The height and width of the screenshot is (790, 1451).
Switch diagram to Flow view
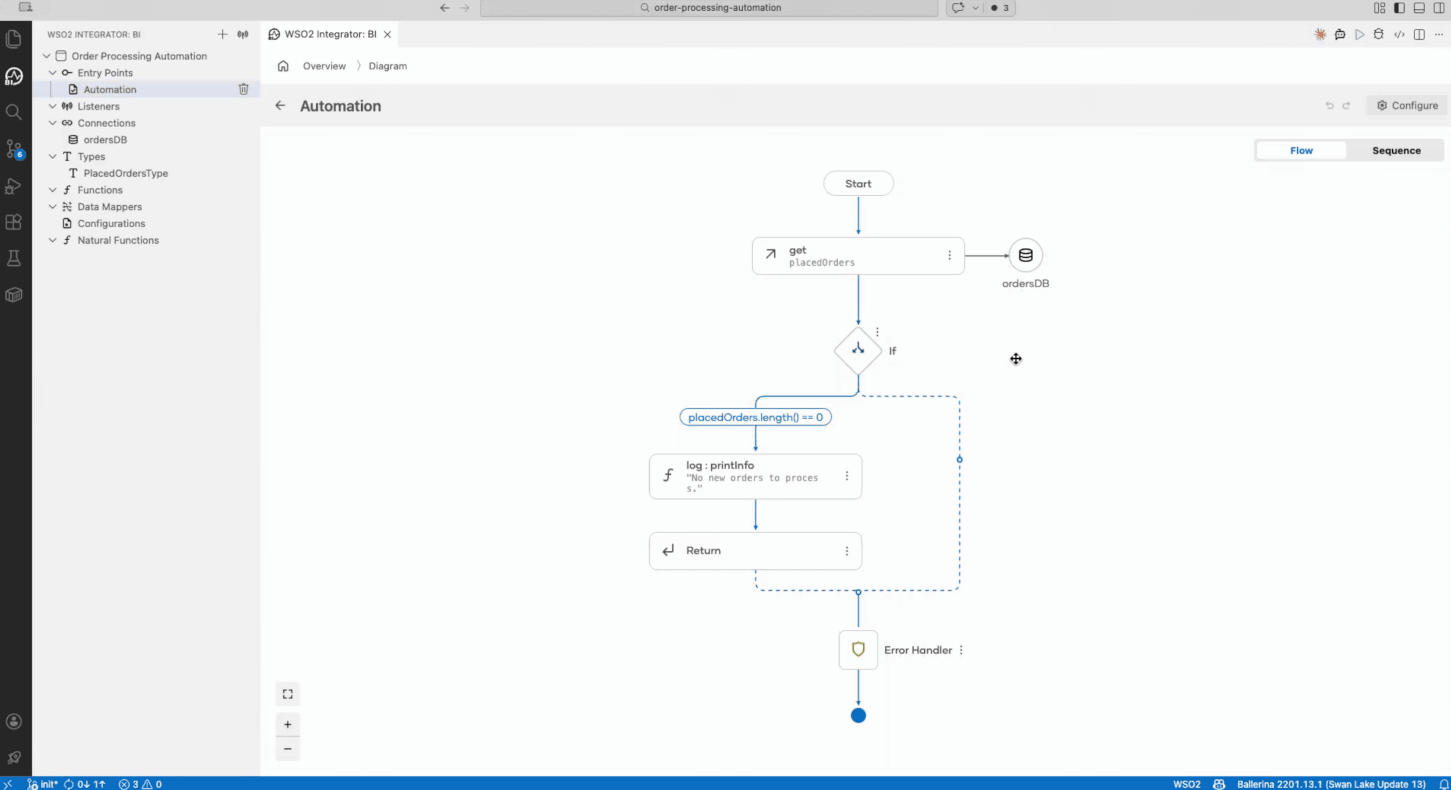click(x=1301, y=150)
